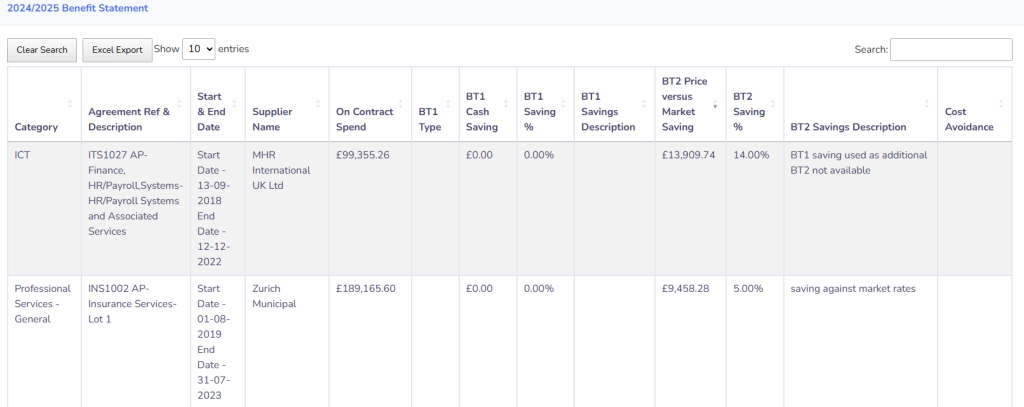The width and height of the screenshot is (1024, 407).
Task: Click On Contract Spend sort icon
Action: [402, 104]
